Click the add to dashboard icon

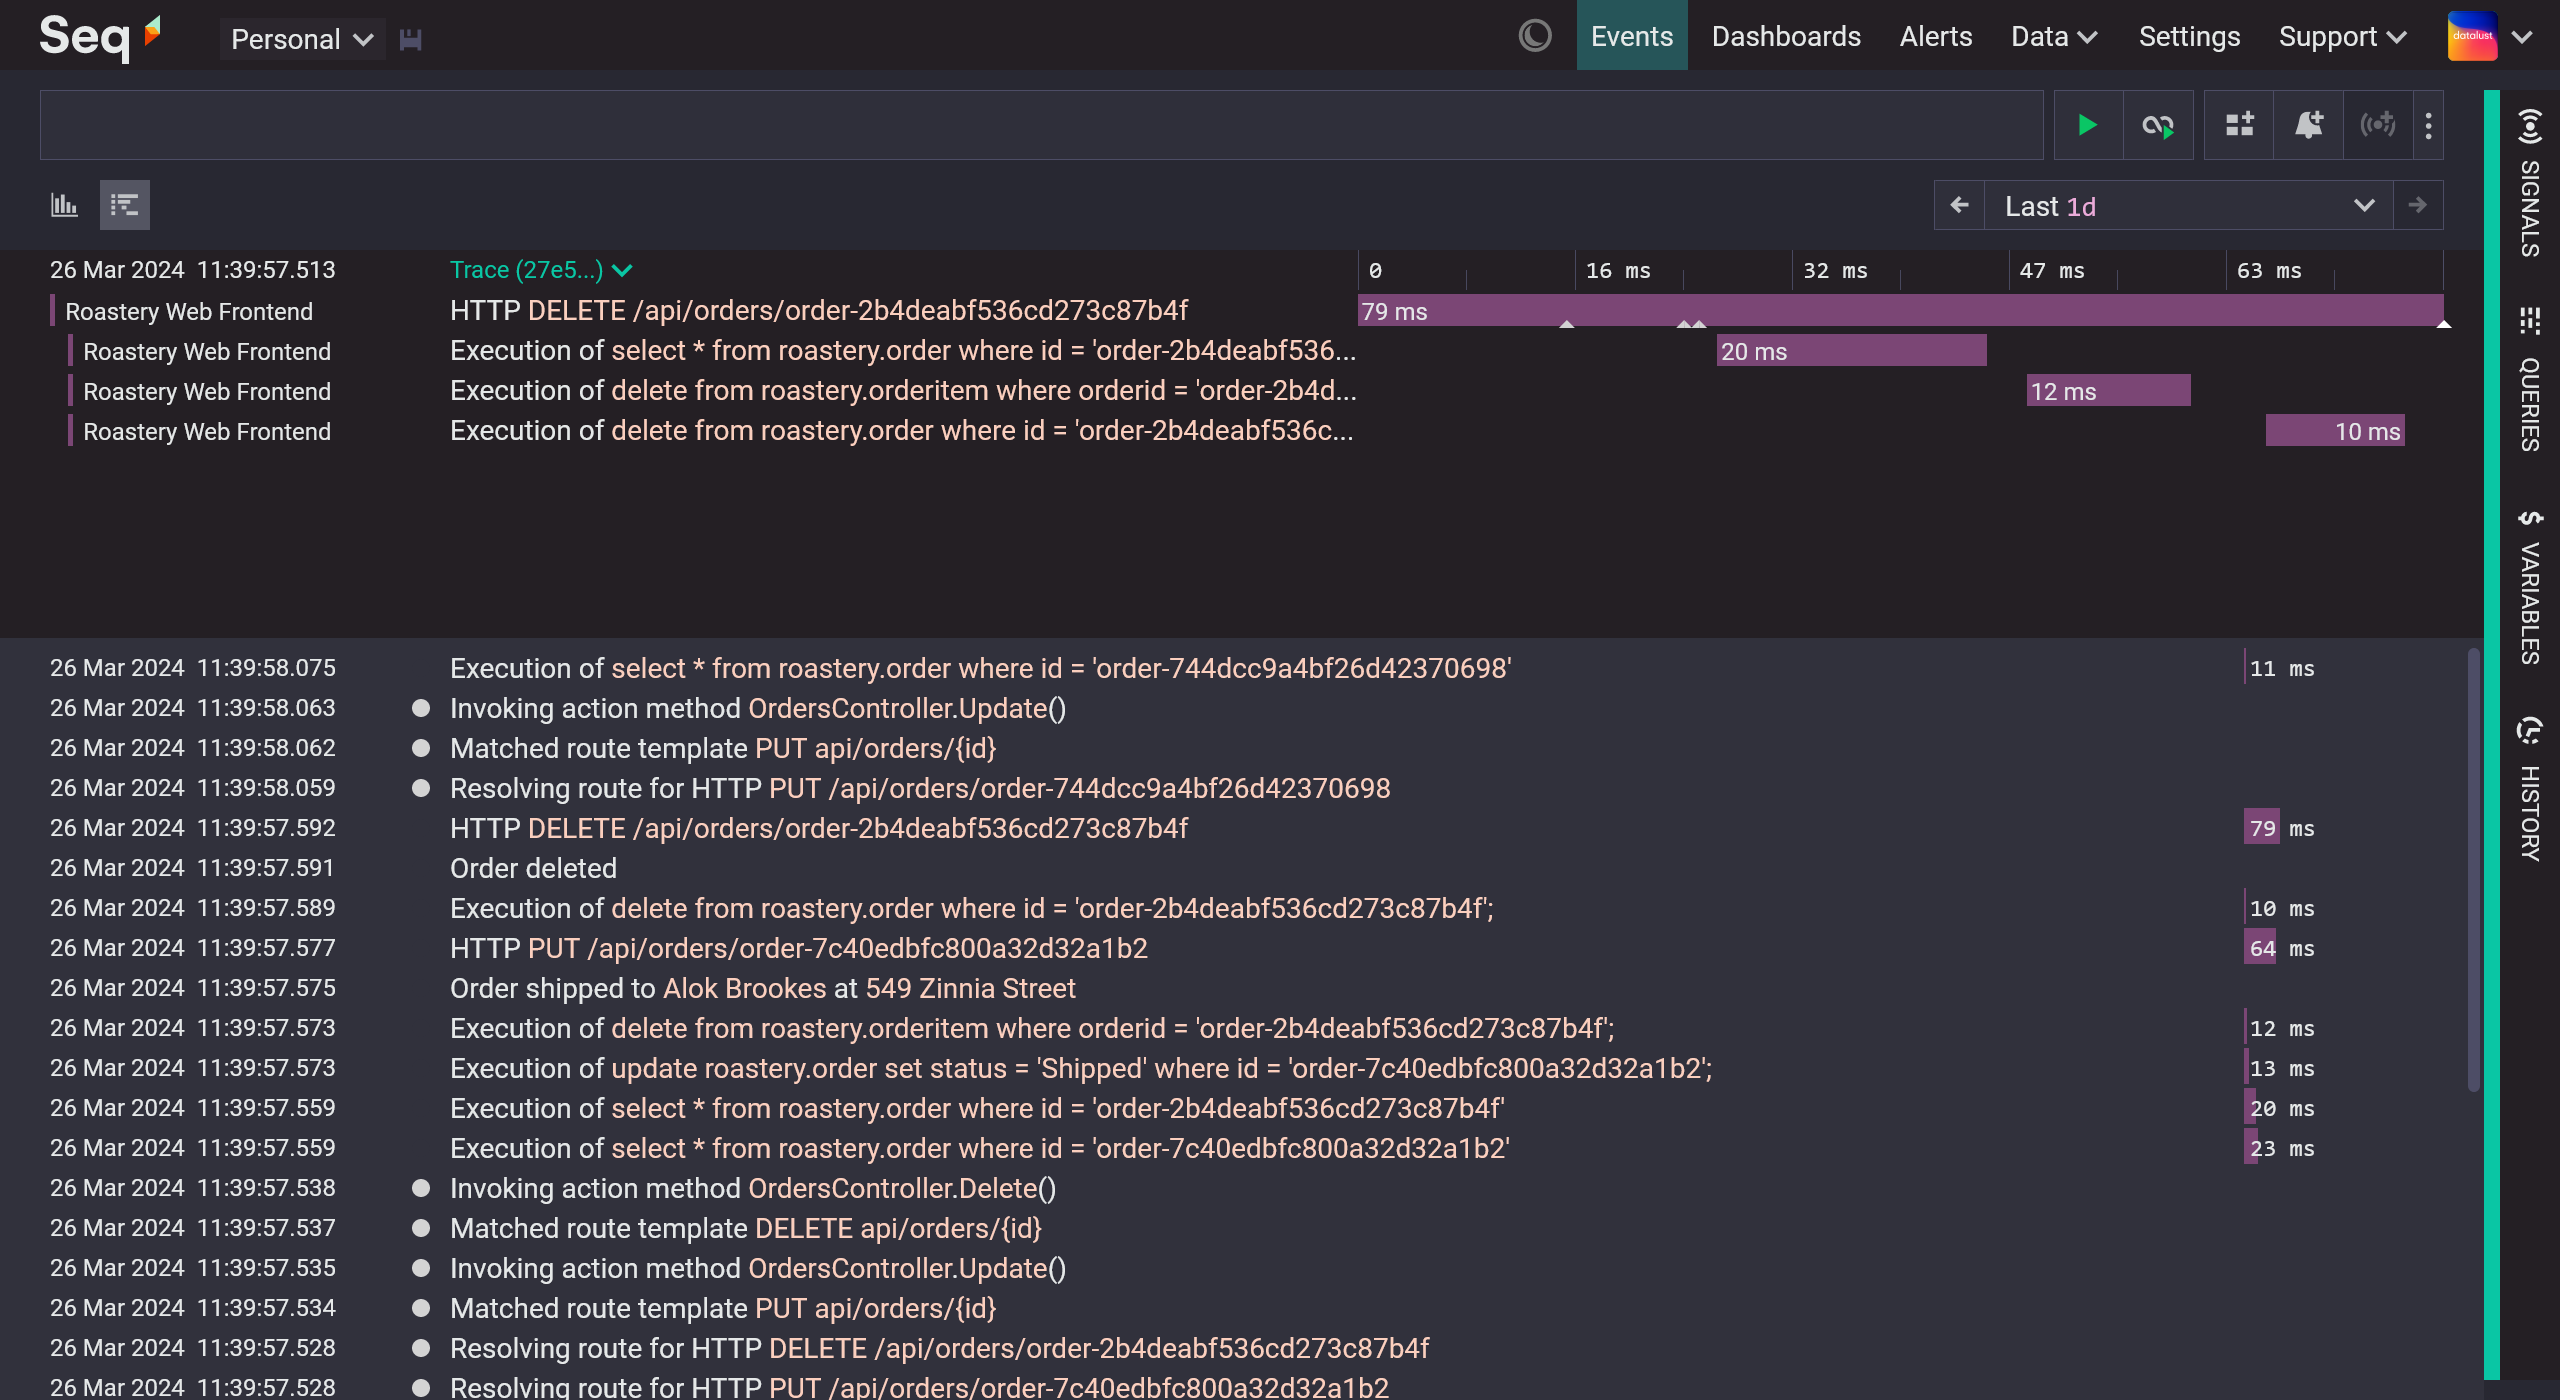tap(2239, 125)
